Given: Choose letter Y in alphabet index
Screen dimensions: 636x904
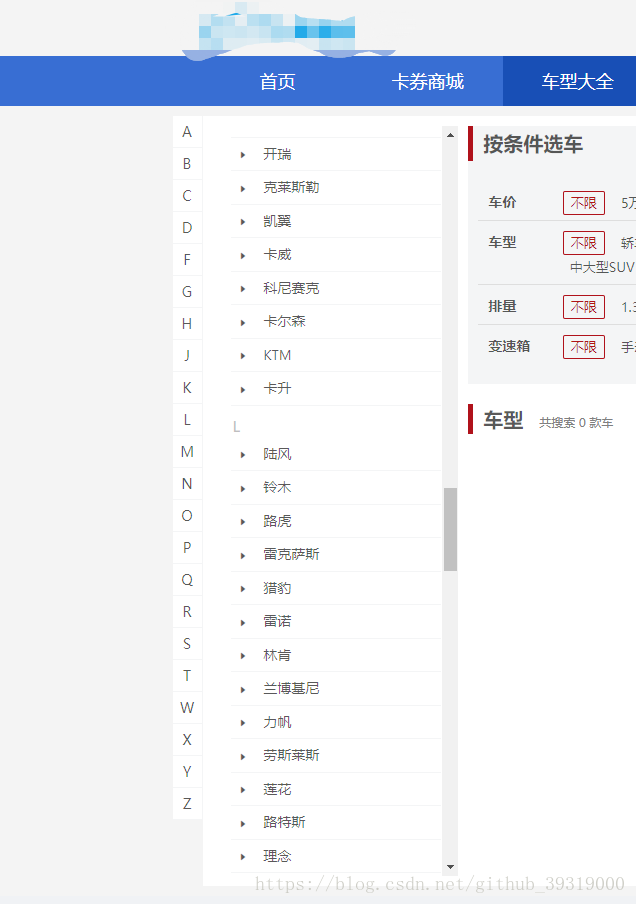Looking at the screenshot, I should (x=187, y=771).
